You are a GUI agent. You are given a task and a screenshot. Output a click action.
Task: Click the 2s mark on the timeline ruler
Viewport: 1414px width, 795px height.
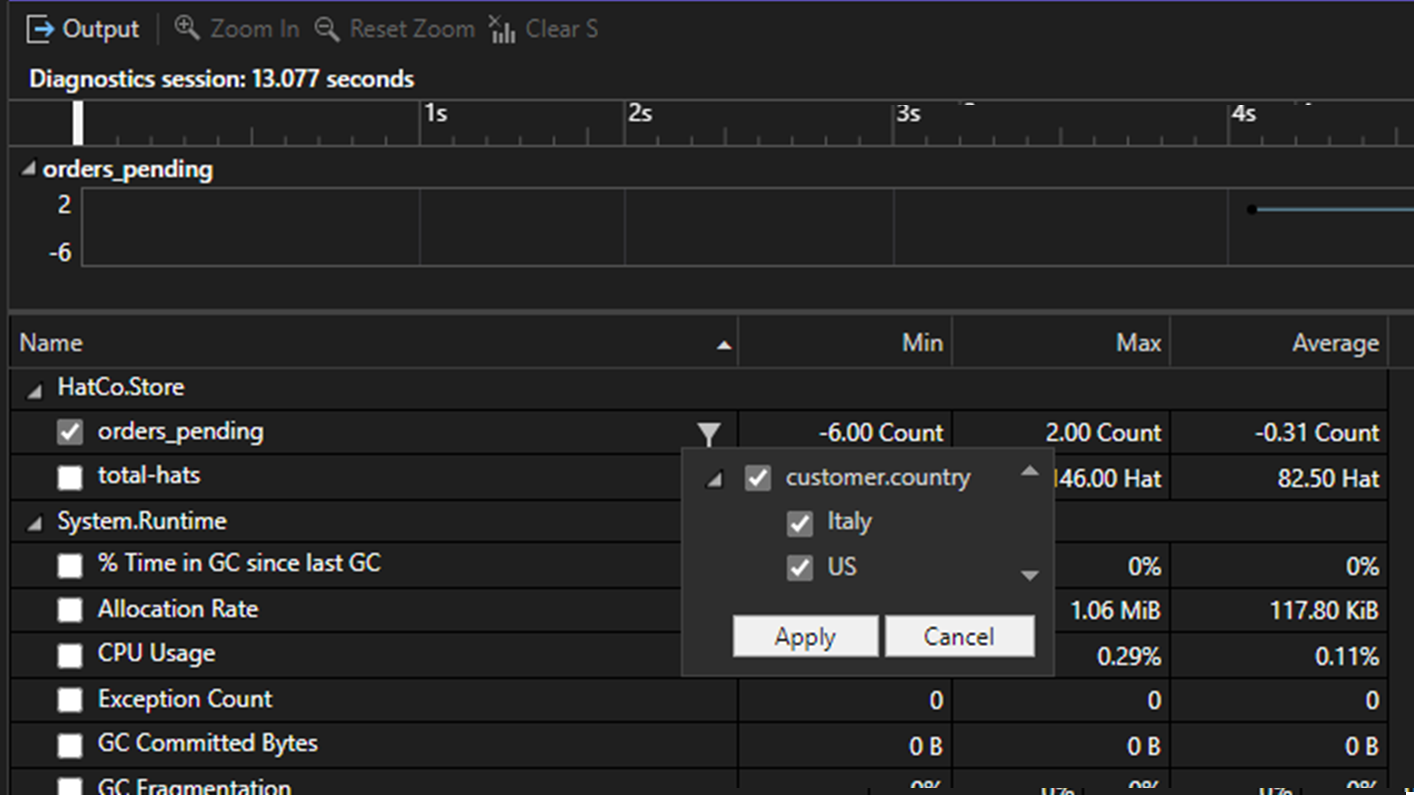click(640, 114)
